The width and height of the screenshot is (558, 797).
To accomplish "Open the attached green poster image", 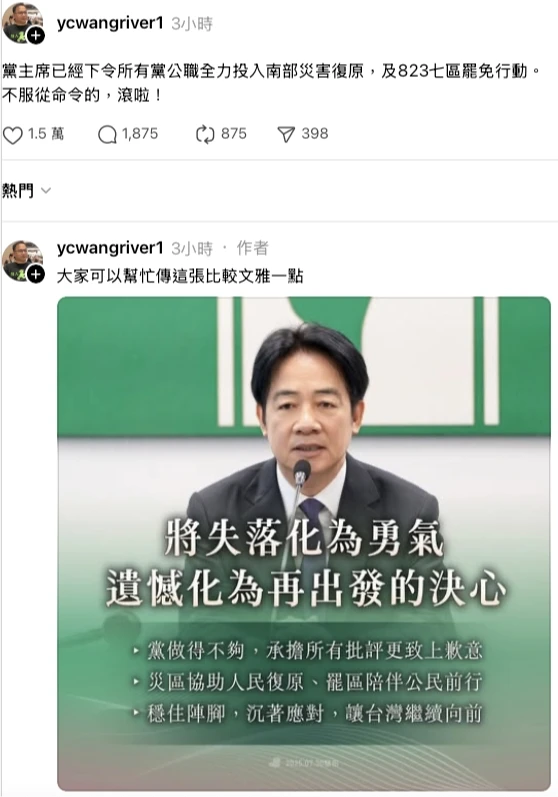I will click(x=304, y=544).
